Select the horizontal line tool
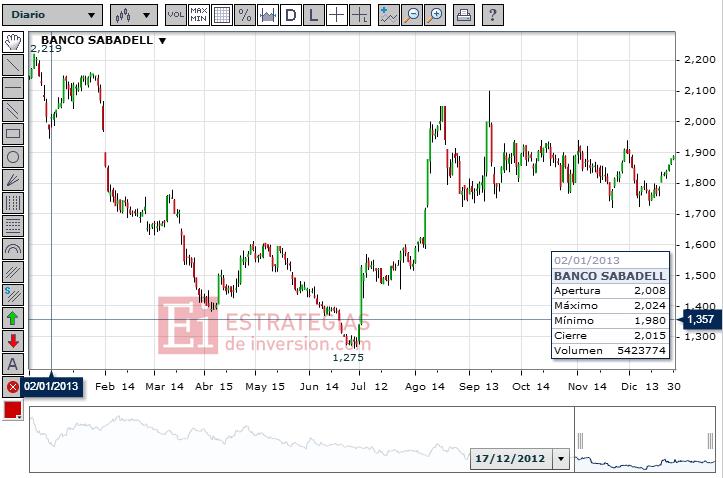723x478 pixels. coord(13,88)
